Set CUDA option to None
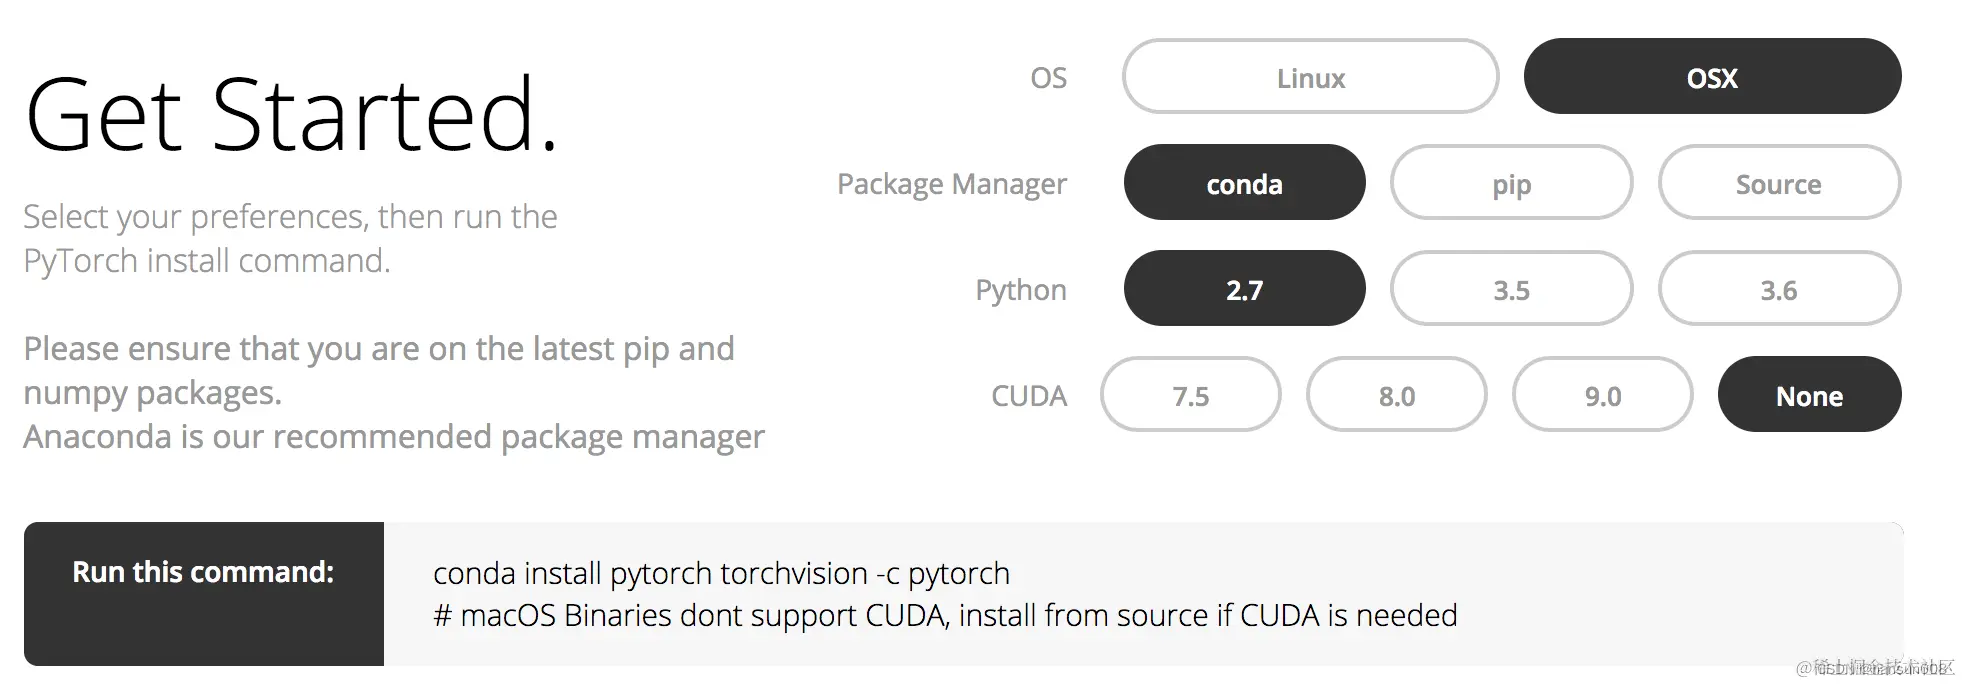Image resolution: width=1962 pixels, height=684 pixels. coord(1809,395)
